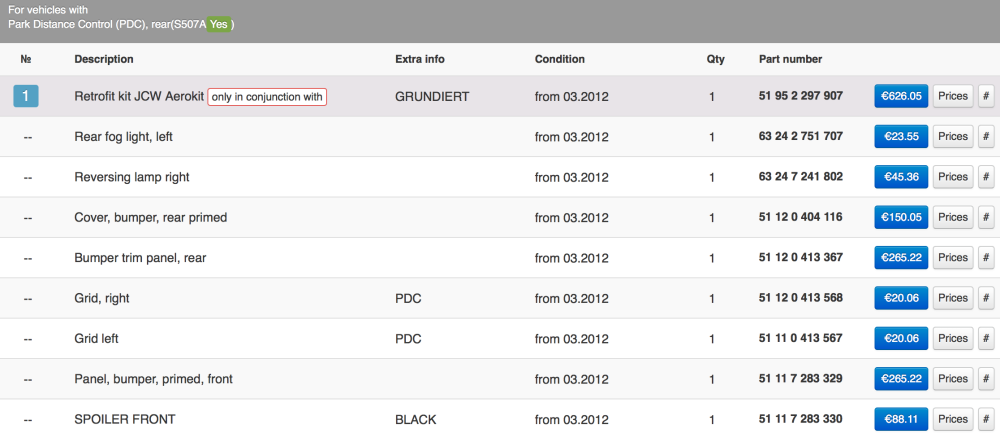Click the €265.22 button for Panel, bumper, primed, front
This screenshot has width=1000, height=438.
click(901, 379)
